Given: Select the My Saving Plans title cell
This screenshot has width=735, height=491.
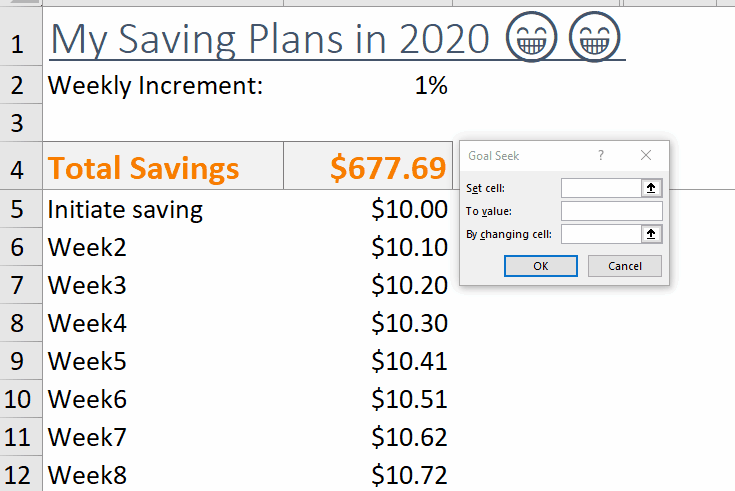Looking at the screenshot, I should tap(270, 39).
